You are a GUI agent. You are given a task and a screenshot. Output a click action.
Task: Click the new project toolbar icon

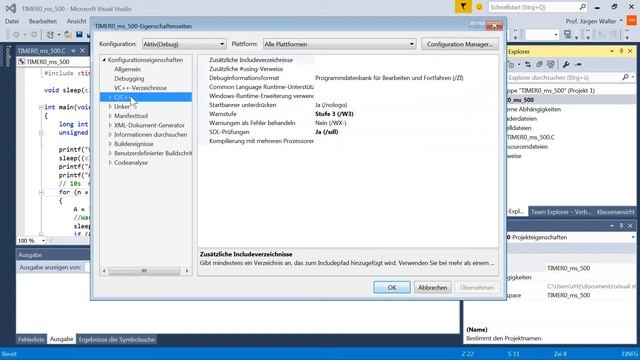(50, 35)
